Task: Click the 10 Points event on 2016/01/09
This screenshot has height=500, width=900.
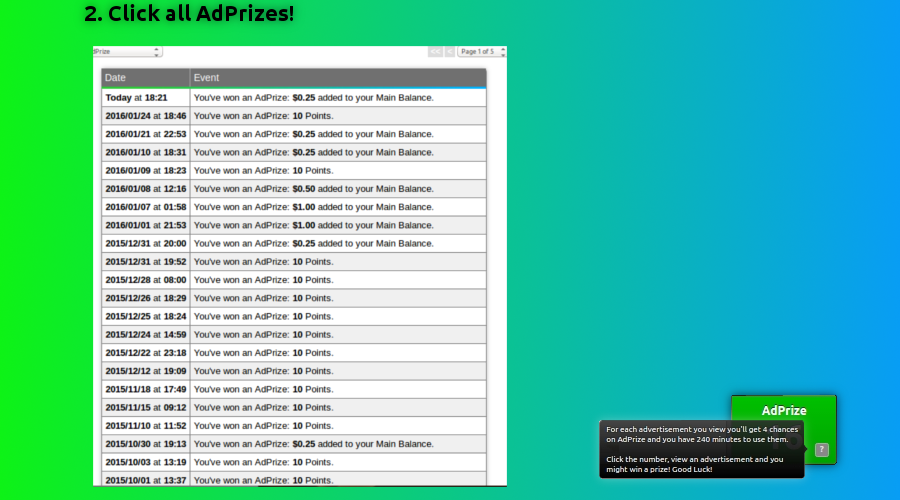Action: [x=338, y=170]
